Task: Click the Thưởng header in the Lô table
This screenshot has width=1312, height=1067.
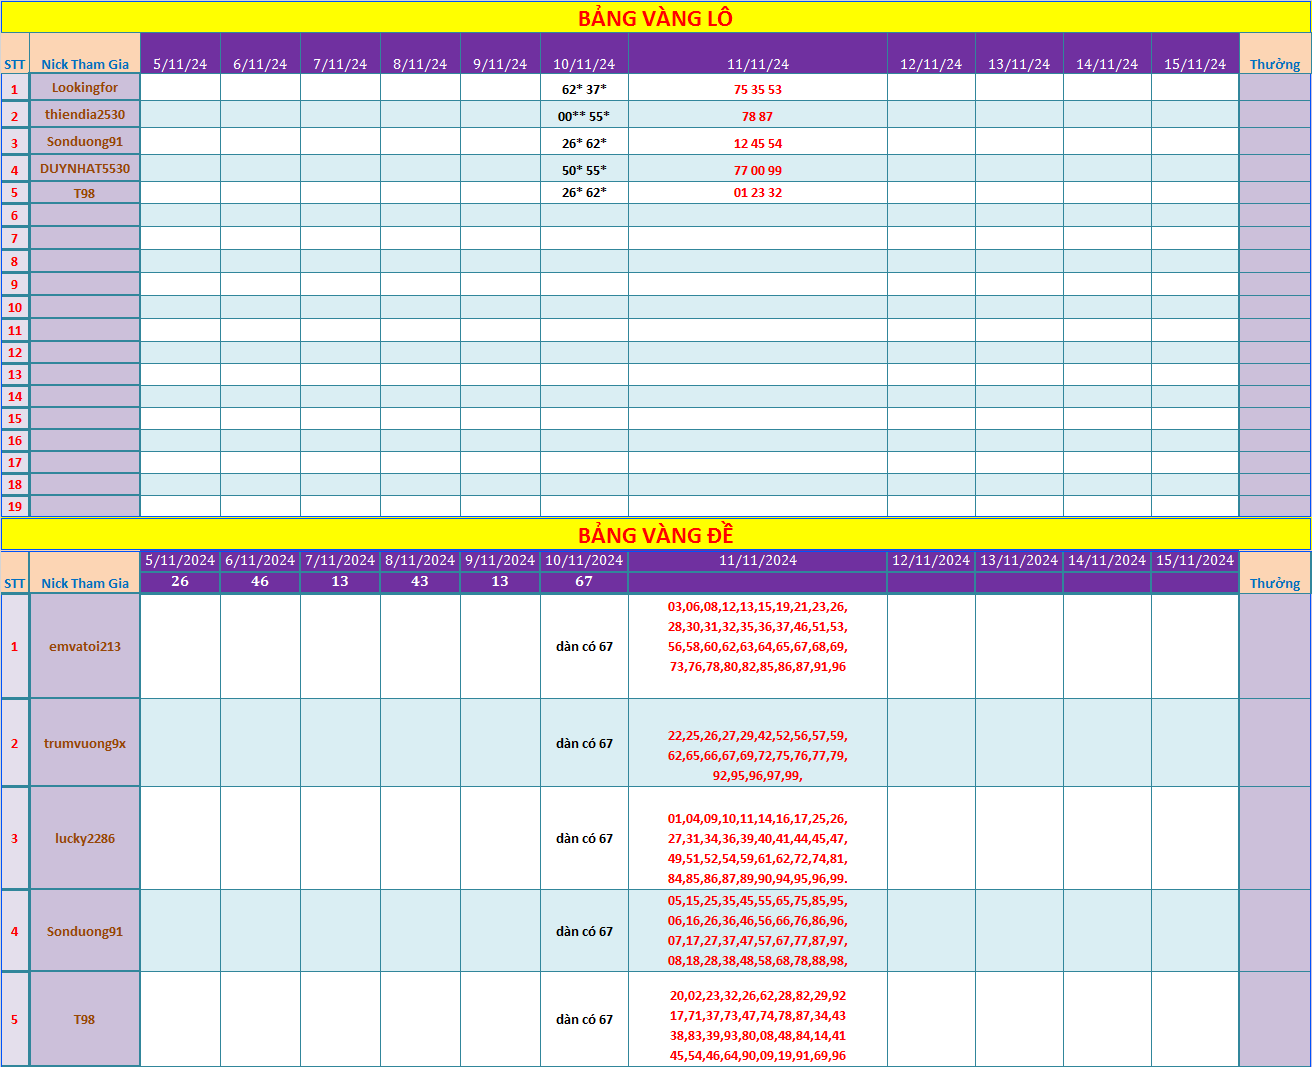Action: pos(1275,54)
